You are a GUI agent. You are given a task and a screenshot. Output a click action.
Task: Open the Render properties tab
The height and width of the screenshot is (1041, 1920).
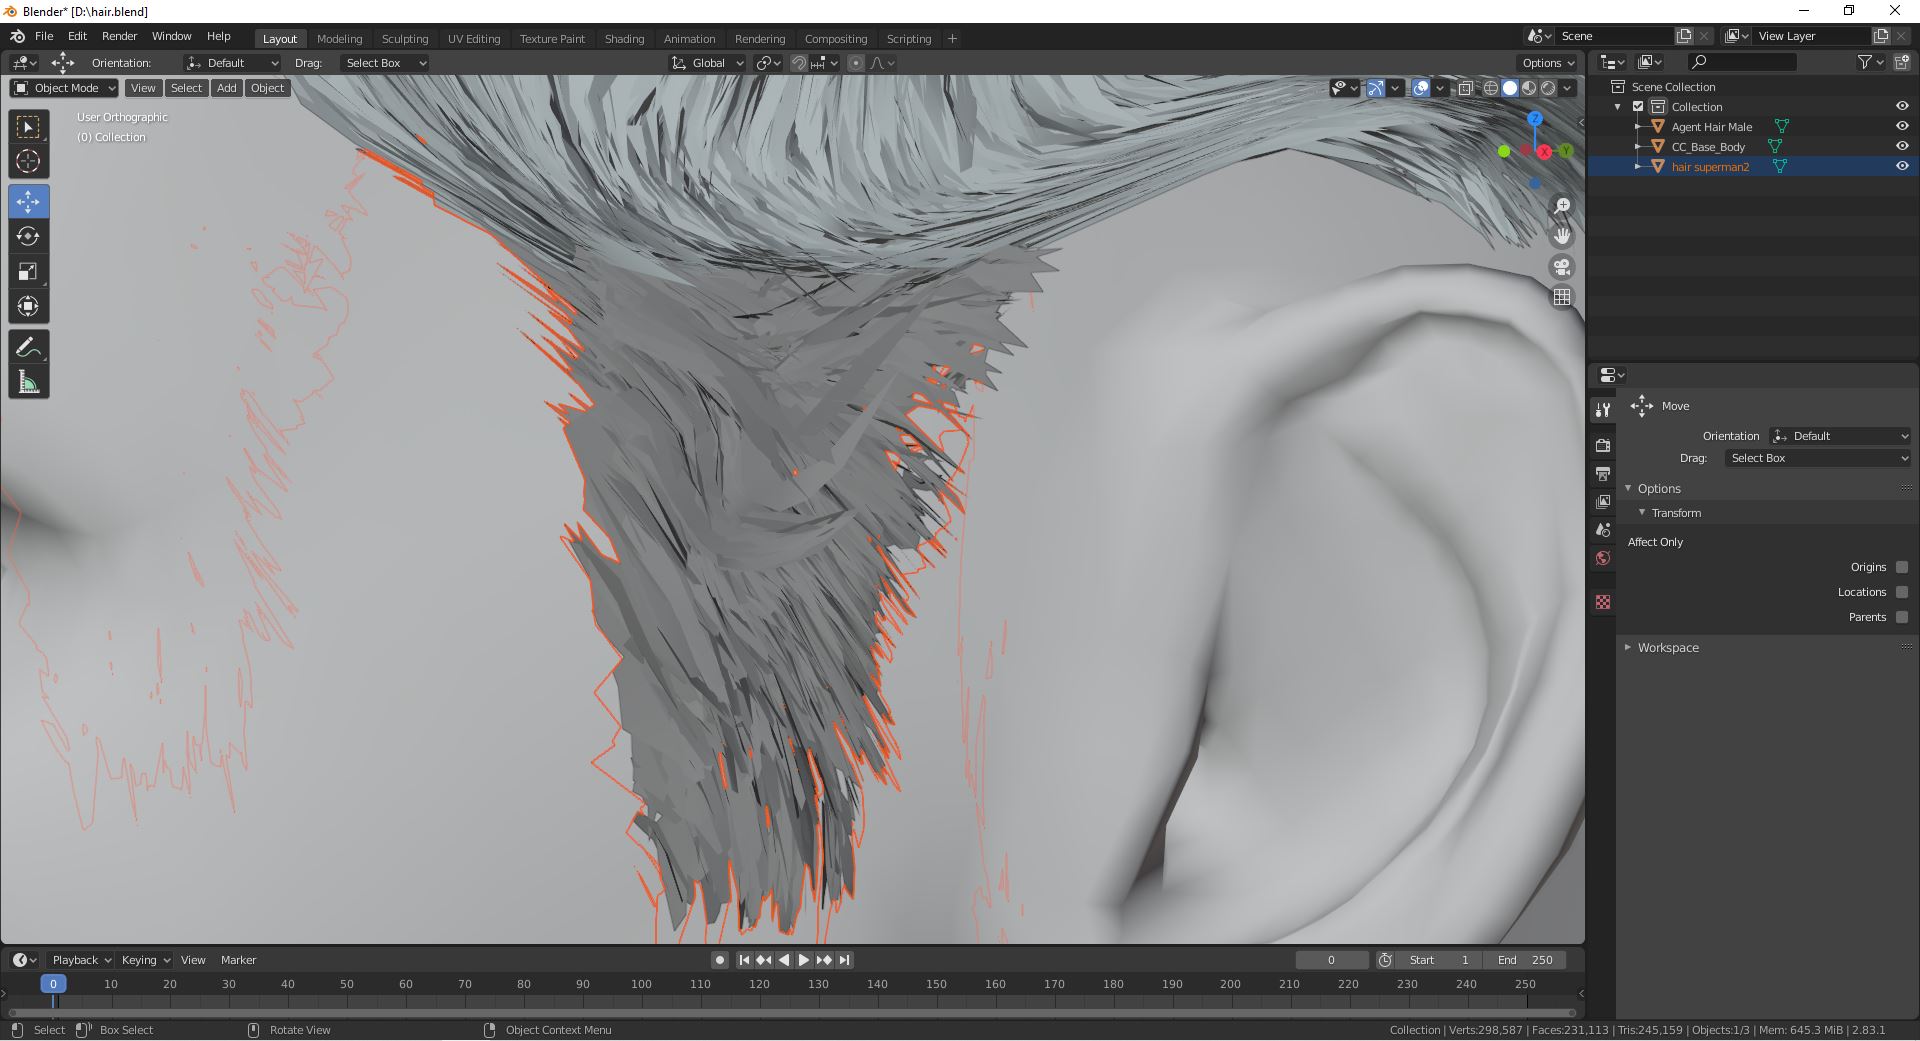click(1603, 445)
